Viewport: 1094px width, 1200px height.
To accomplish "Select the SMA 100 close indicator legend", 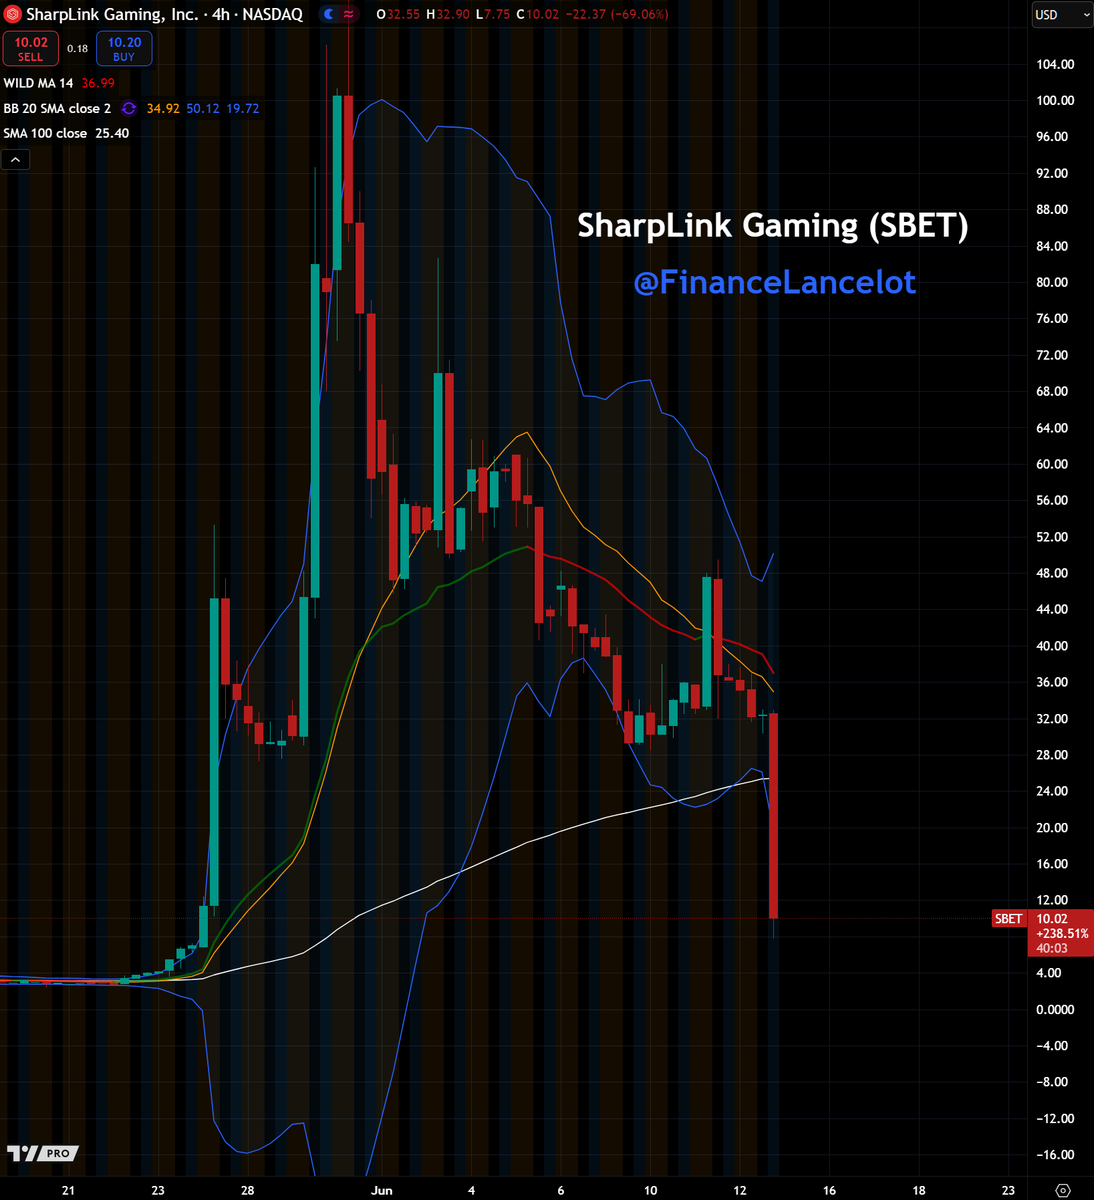I will tap(45, 133).
